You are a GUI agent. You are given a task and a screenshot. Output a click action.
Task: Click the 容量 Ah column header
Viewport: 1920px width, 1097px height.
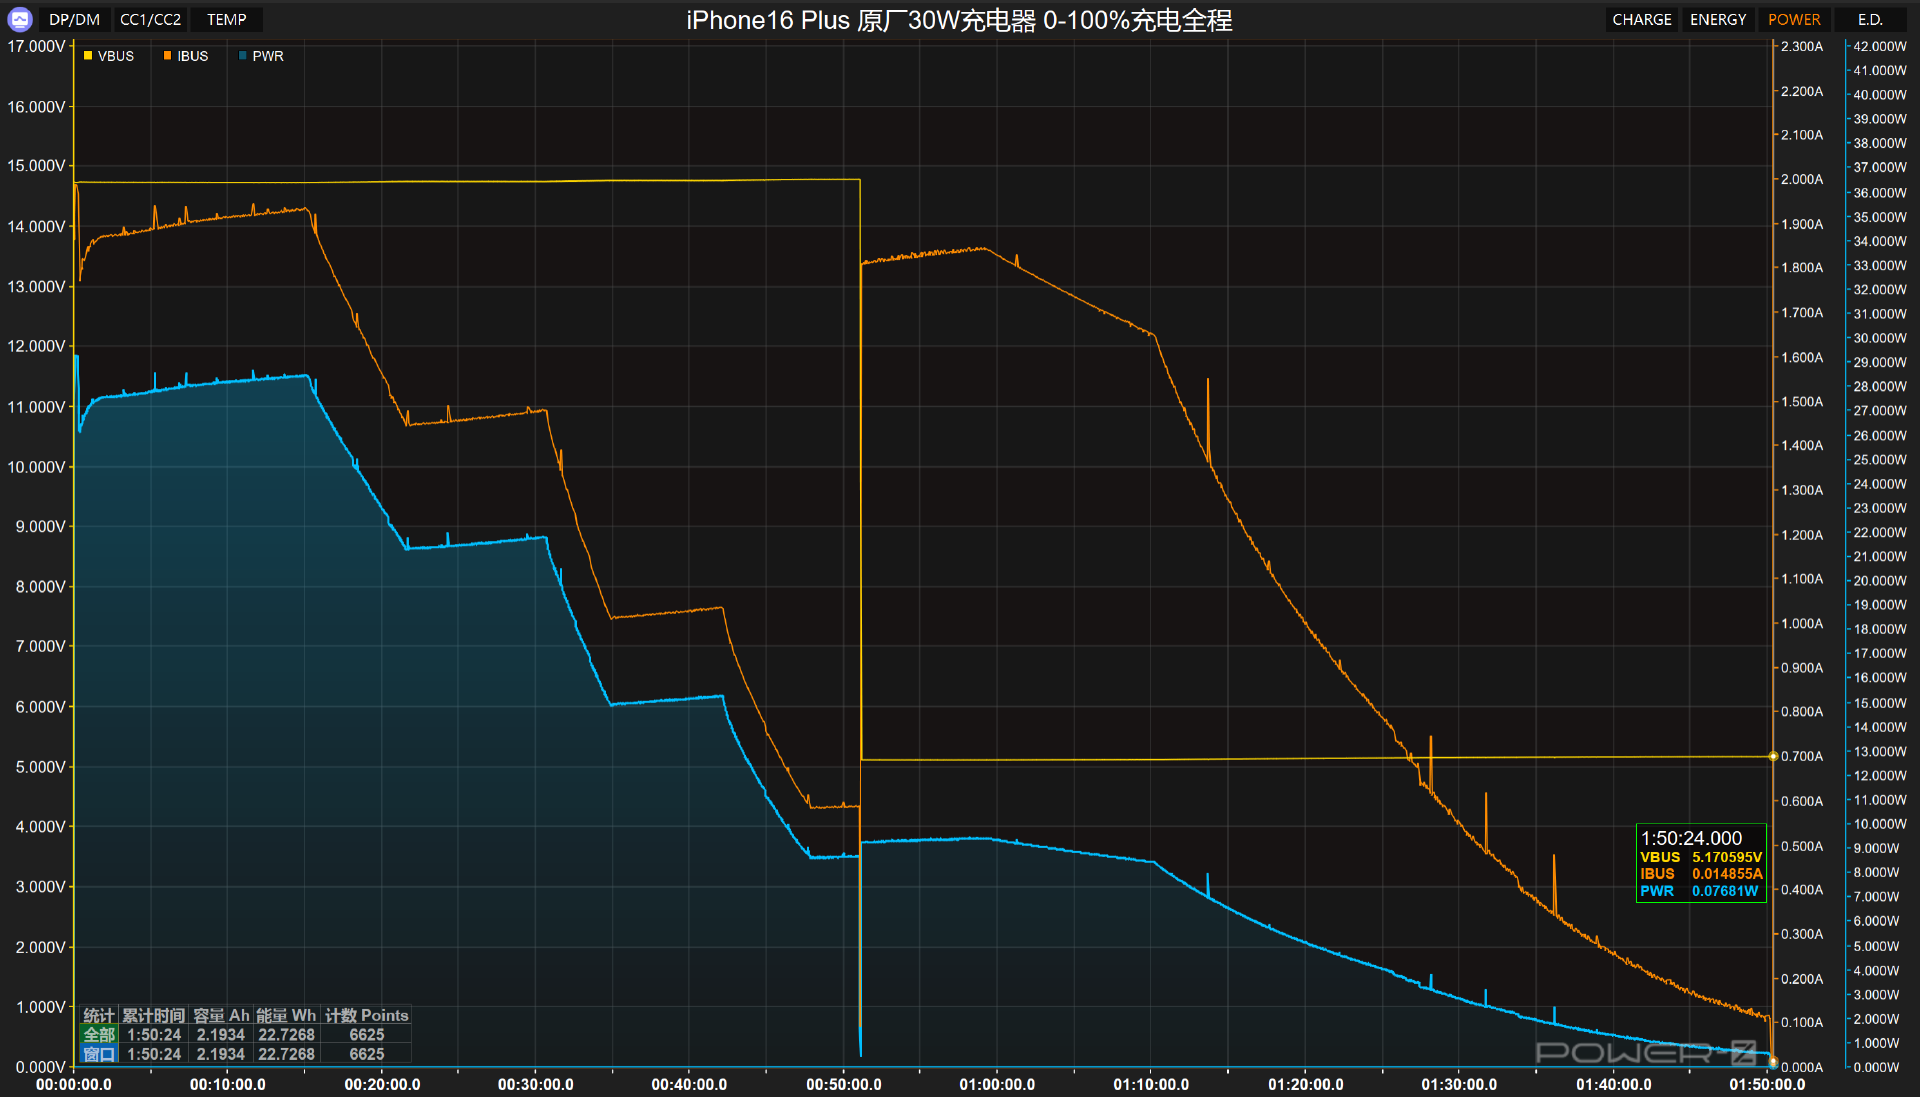coord(221,1016)
